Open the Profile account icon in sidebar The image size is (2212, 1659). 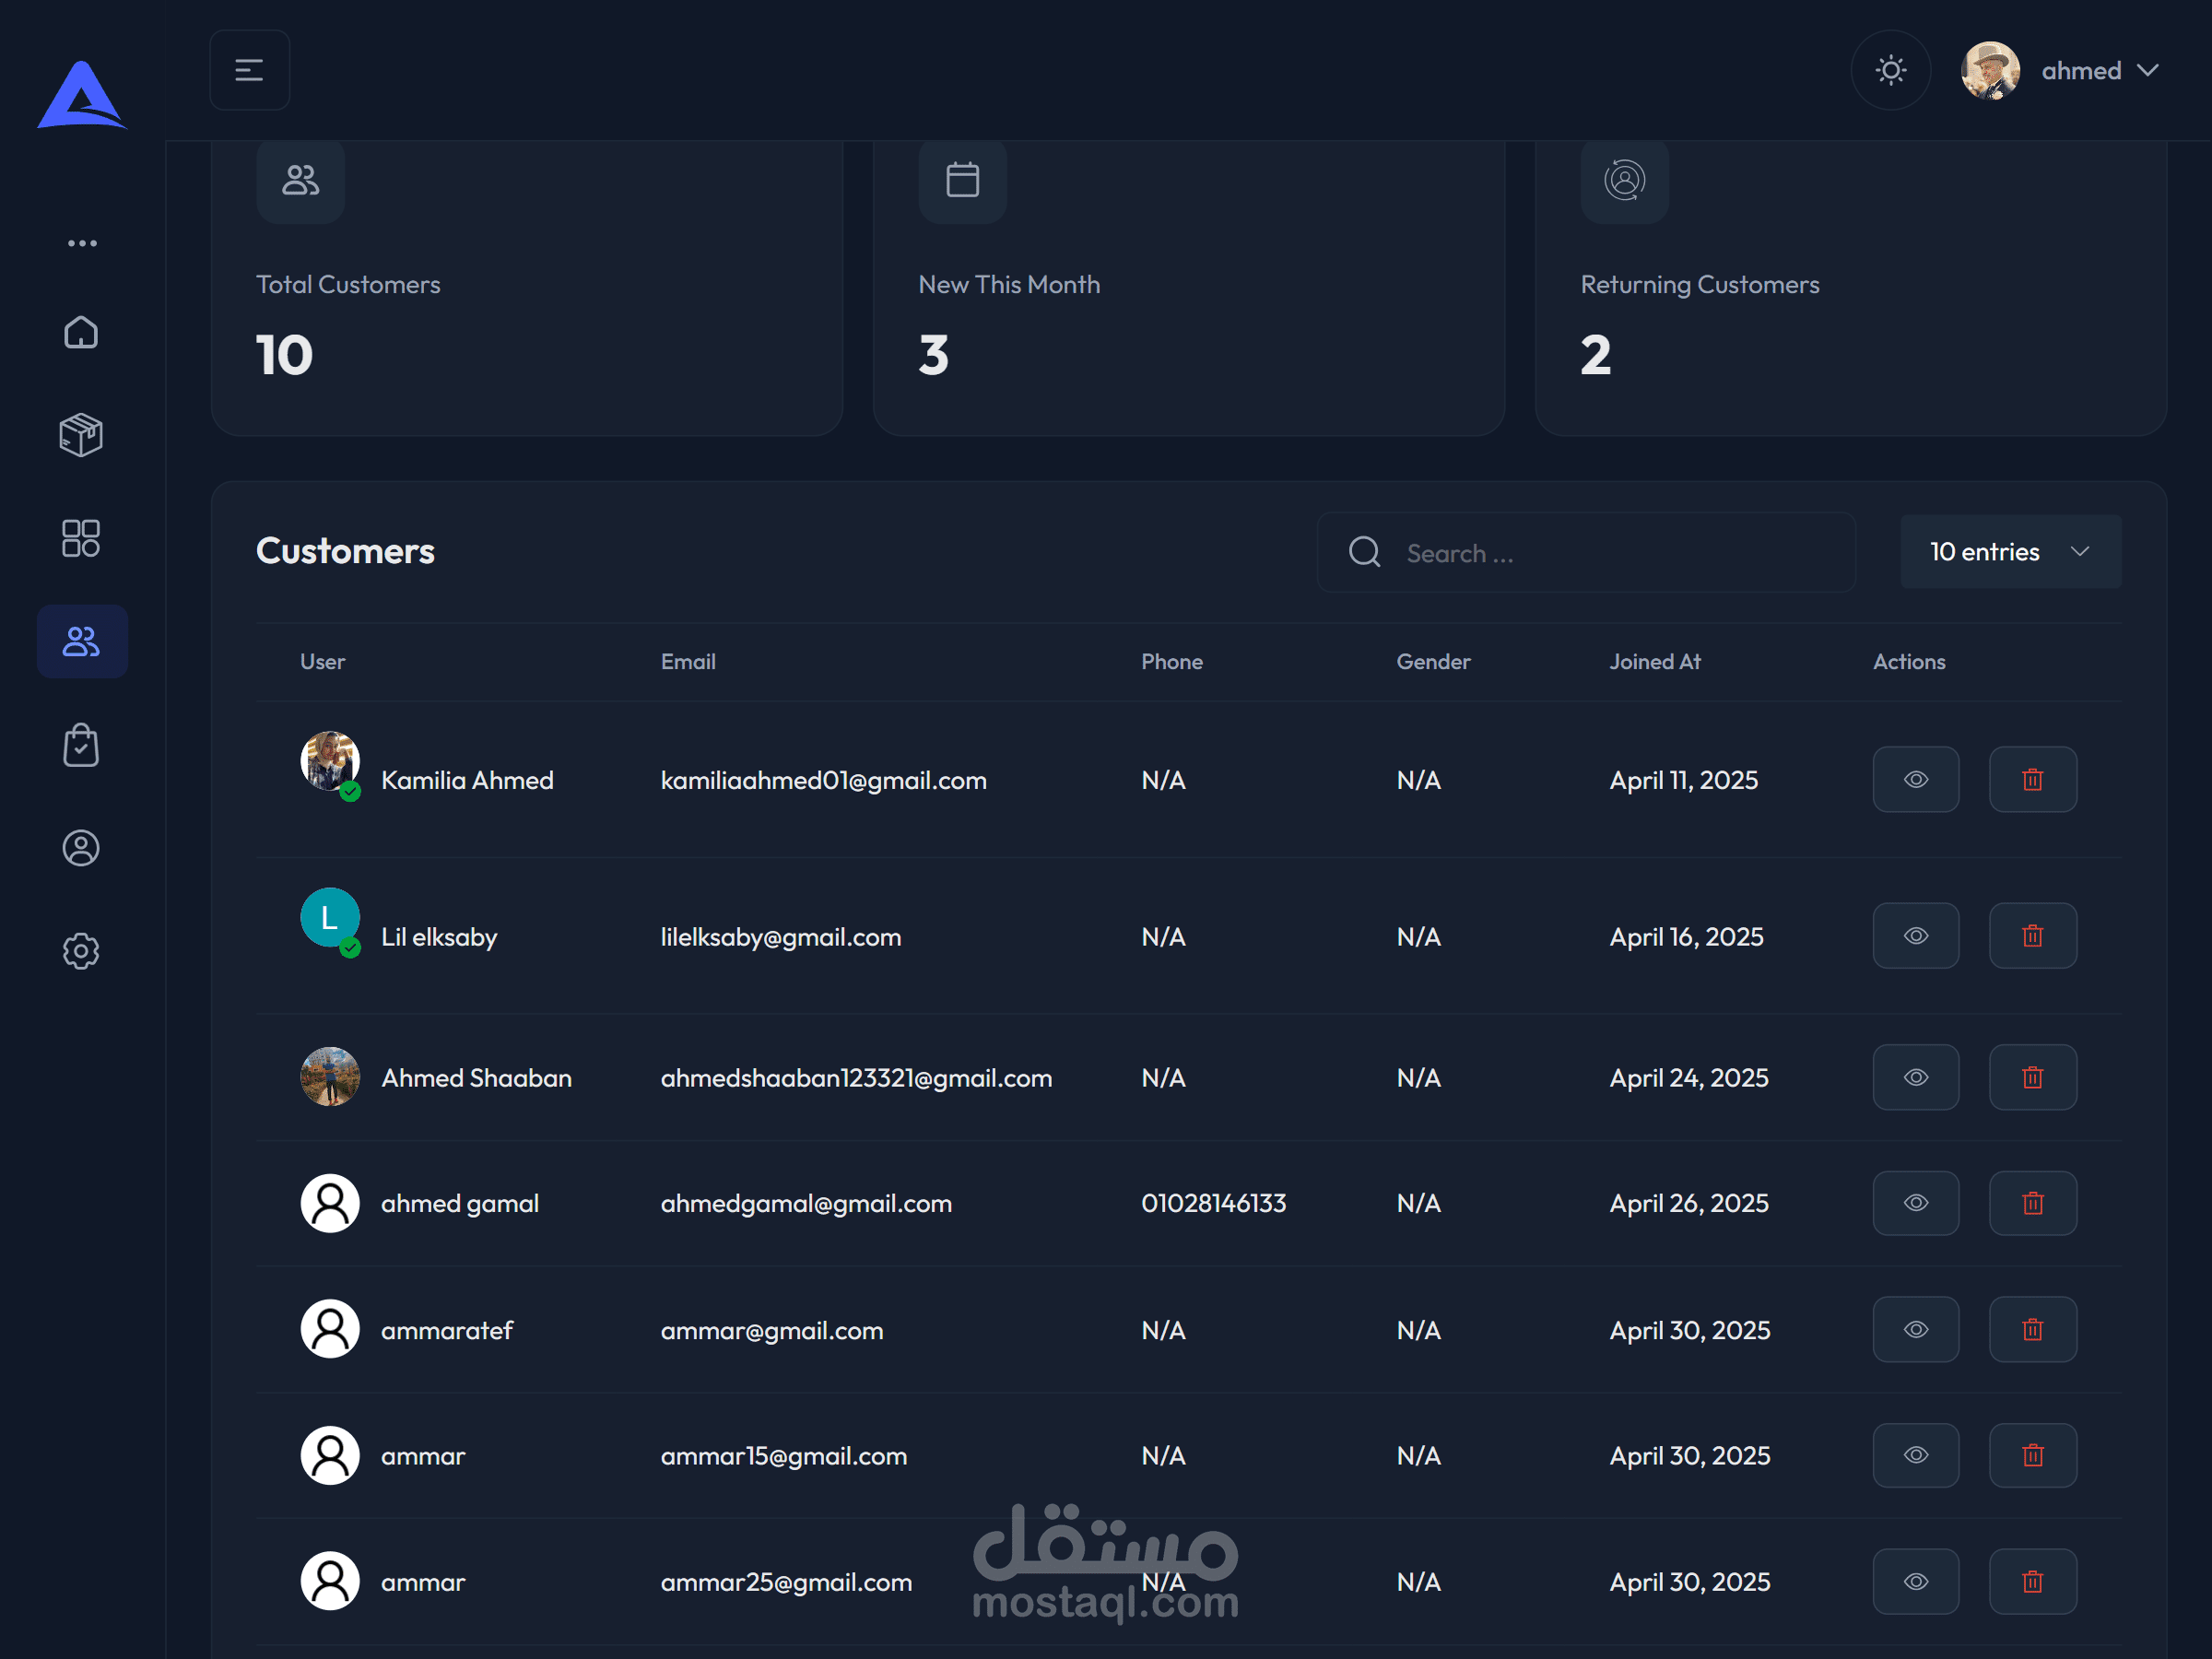[x=81, y=848]
